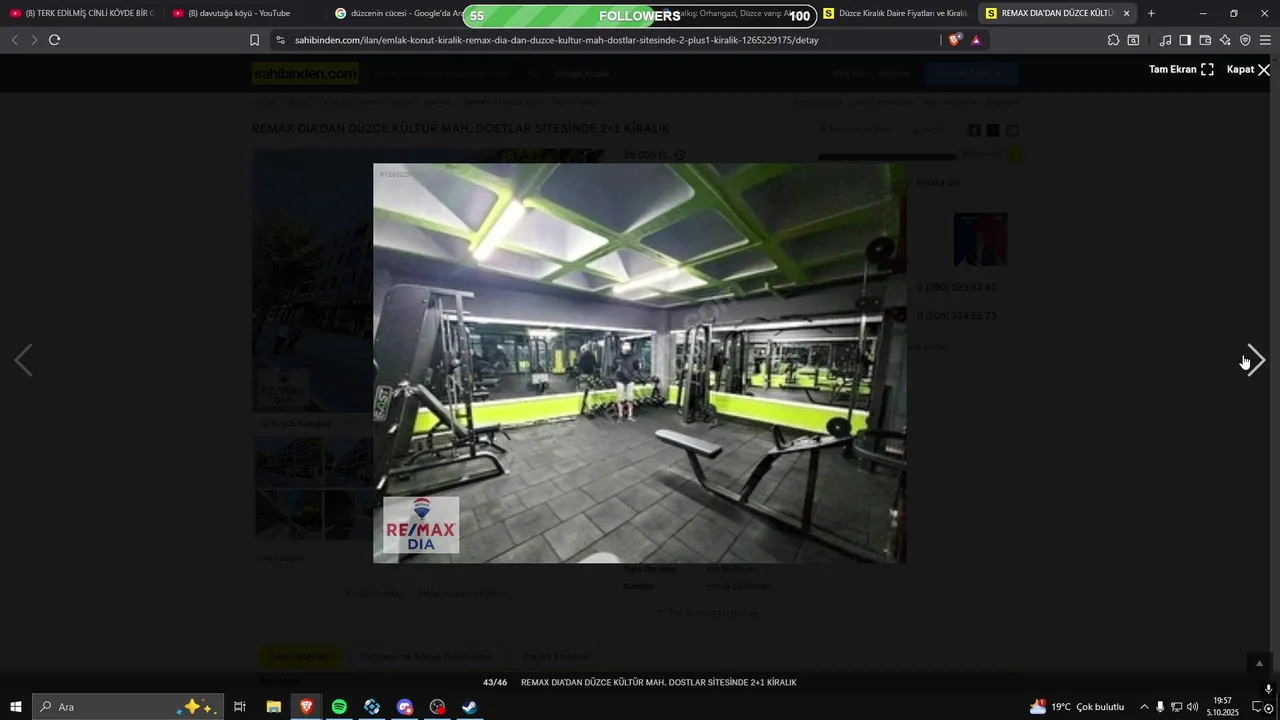Open taskbar clock showing 19:57
Image resolution: width=1280 pixels, height=720 pixels.
1222,707
